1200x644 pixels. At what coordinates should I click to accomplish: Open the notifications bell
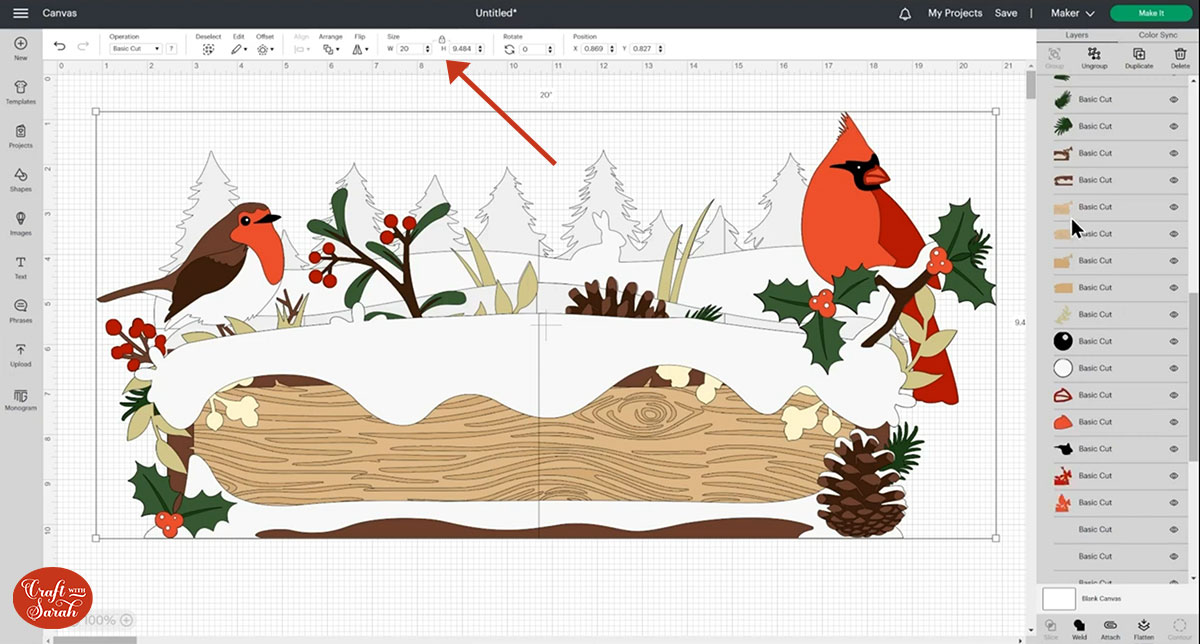[905, 13]
